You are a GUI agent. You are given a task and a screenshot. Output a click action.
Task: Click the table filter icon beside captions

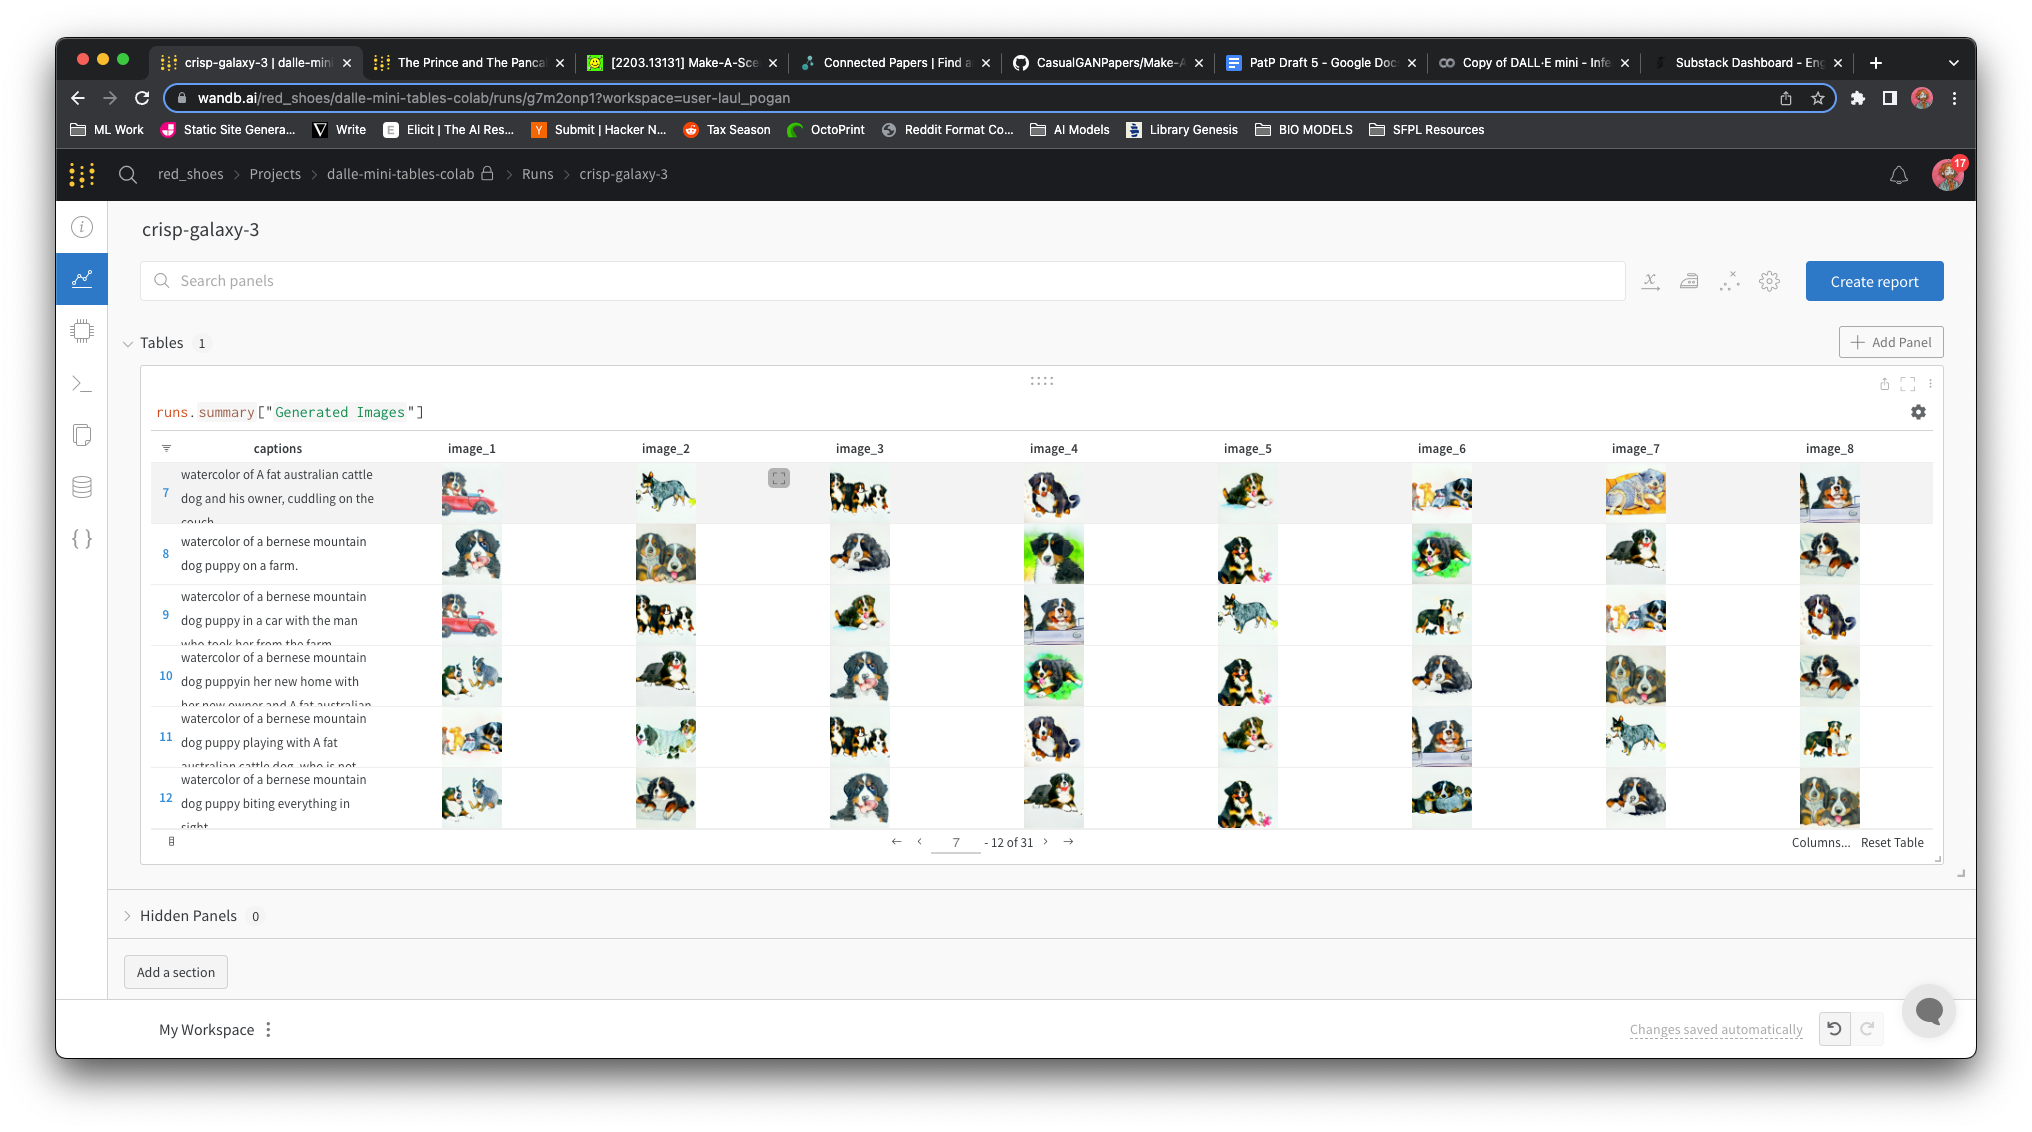pyautogui.click(x=167, y=448)
